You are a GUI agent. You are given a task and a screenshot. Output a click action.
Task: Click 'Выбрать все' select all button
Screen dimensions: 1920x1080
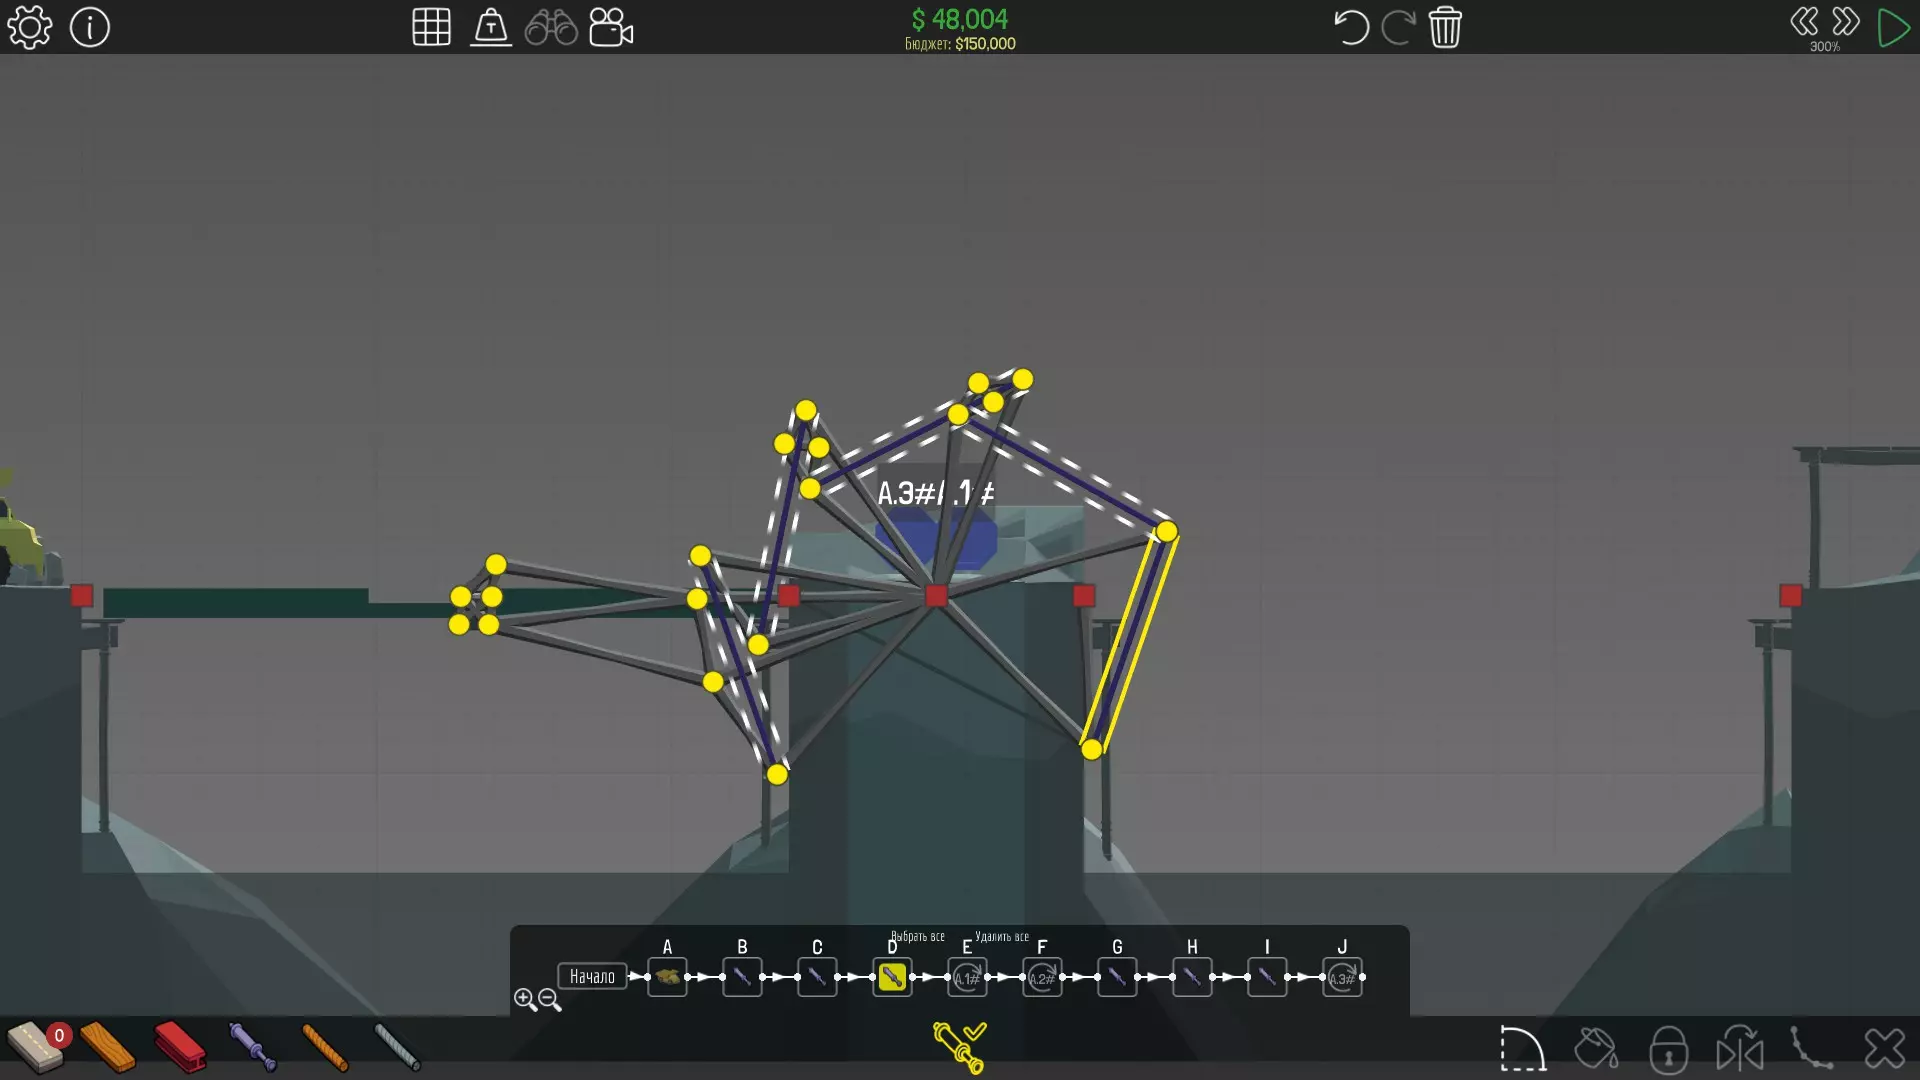(x=917, y=937)
